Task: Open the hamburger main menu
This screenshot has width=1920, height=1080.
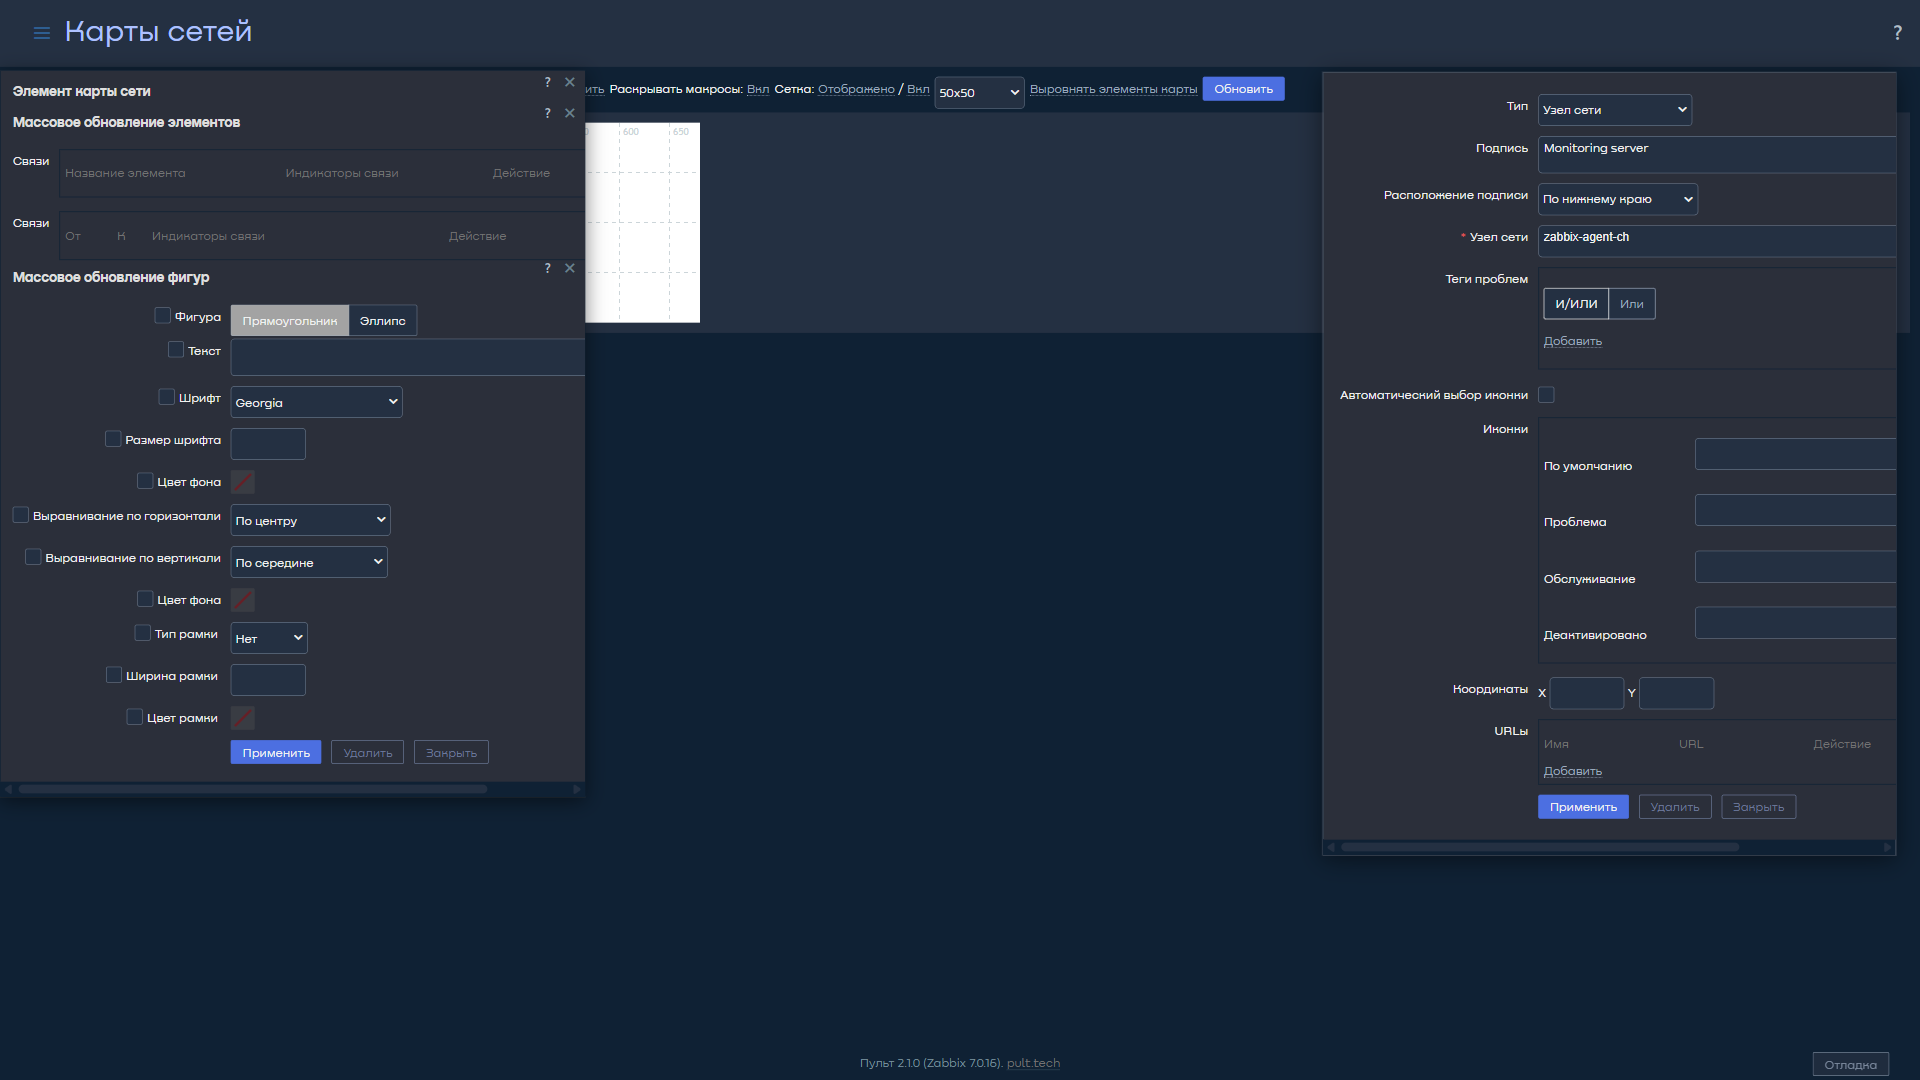Action: 41,33
